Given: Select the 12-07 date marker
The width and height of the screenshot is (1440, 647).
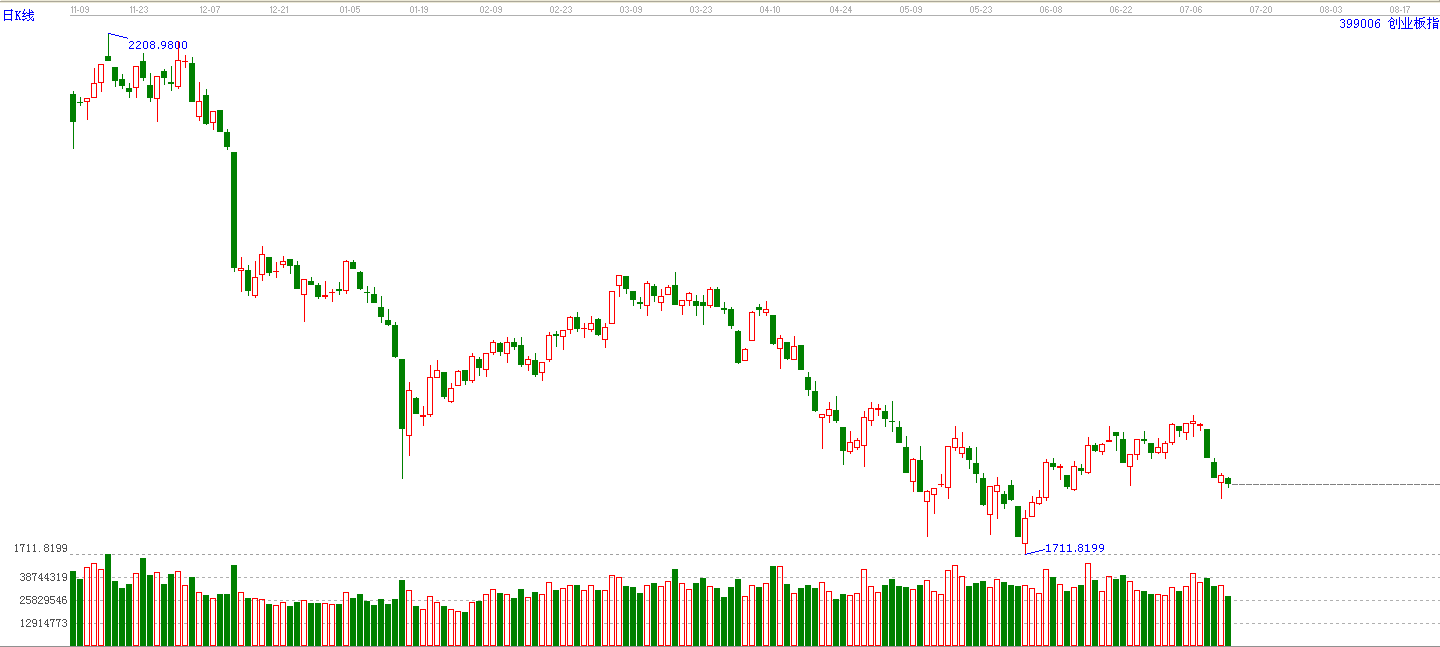Looking at the screenshot, I should coord(209,9).
